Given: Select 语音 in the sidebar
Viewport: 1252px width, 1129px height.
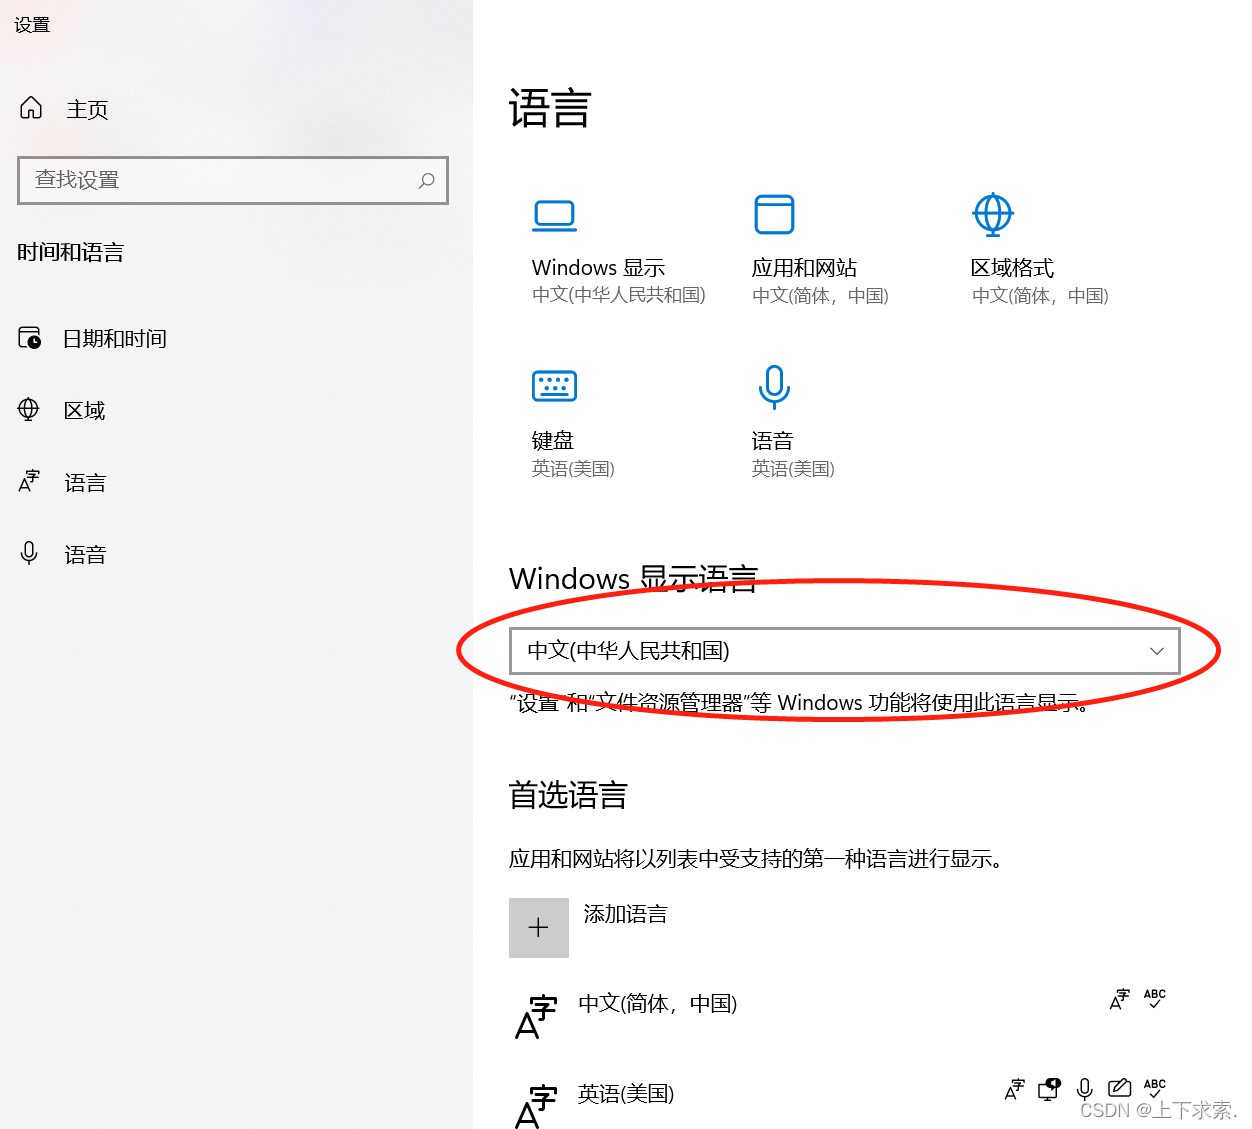Looking at the screenshot, I should (84, 555).
